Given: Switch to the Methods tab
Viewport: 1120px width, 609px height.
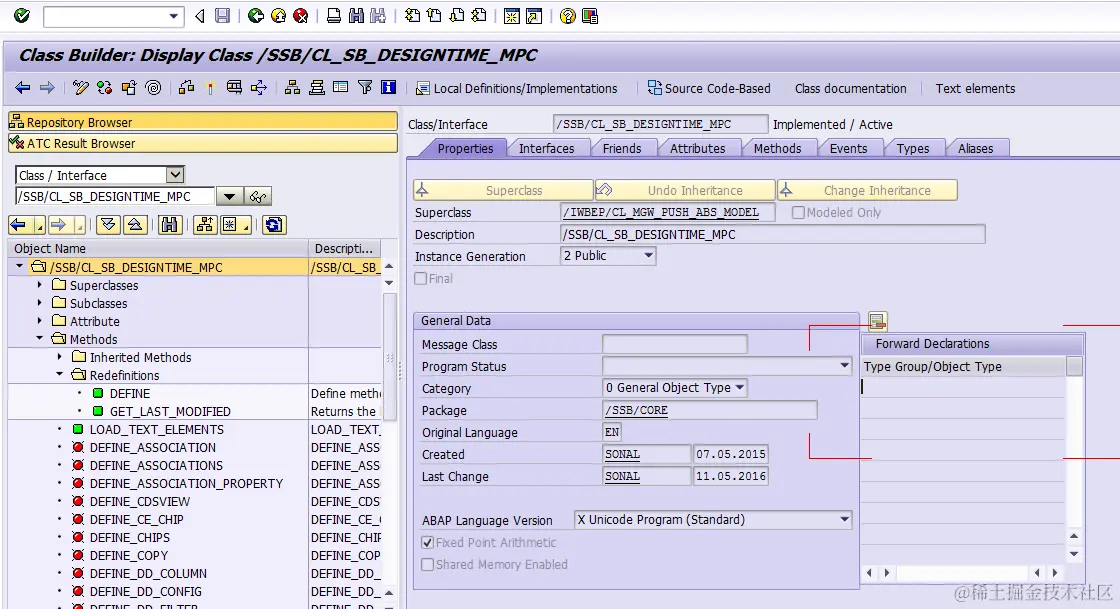Looking at the screenshot, I should pos(777,149).
